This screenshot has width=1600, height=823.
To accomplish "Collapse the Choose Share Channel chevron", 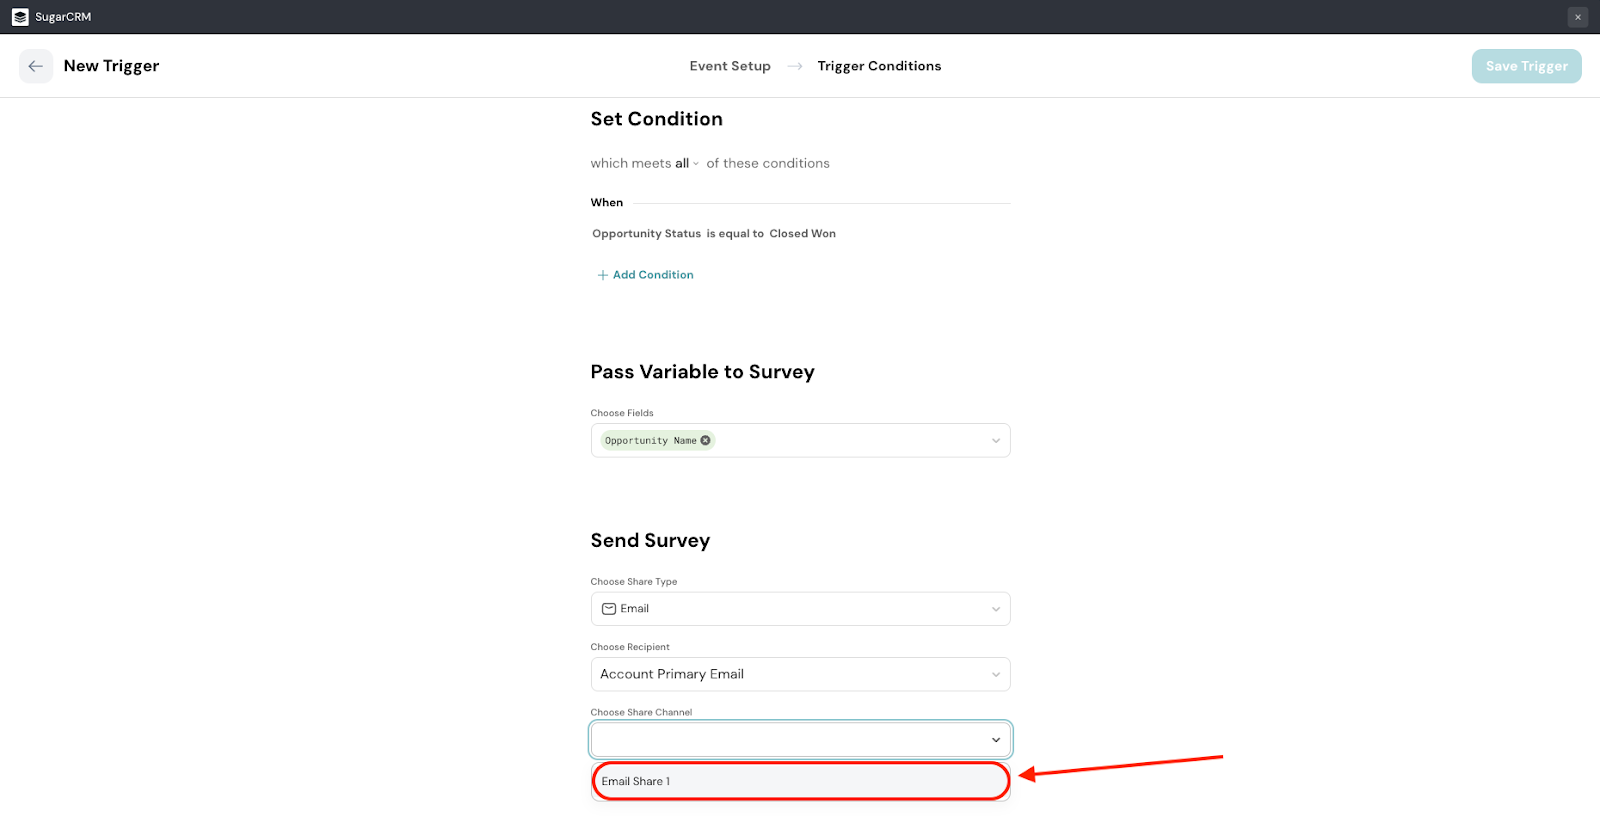I will click(x=995, y=740).
